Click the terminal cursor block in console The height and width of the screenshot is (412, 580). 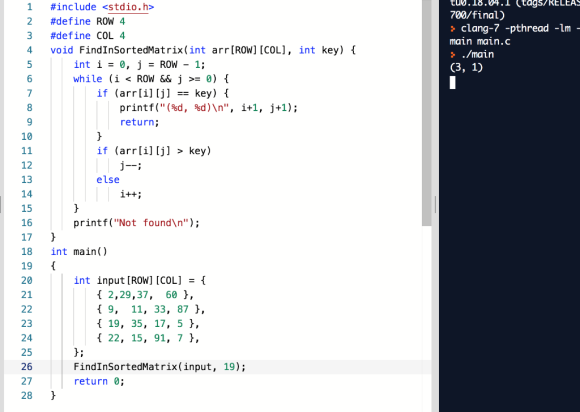click(452, 82)
